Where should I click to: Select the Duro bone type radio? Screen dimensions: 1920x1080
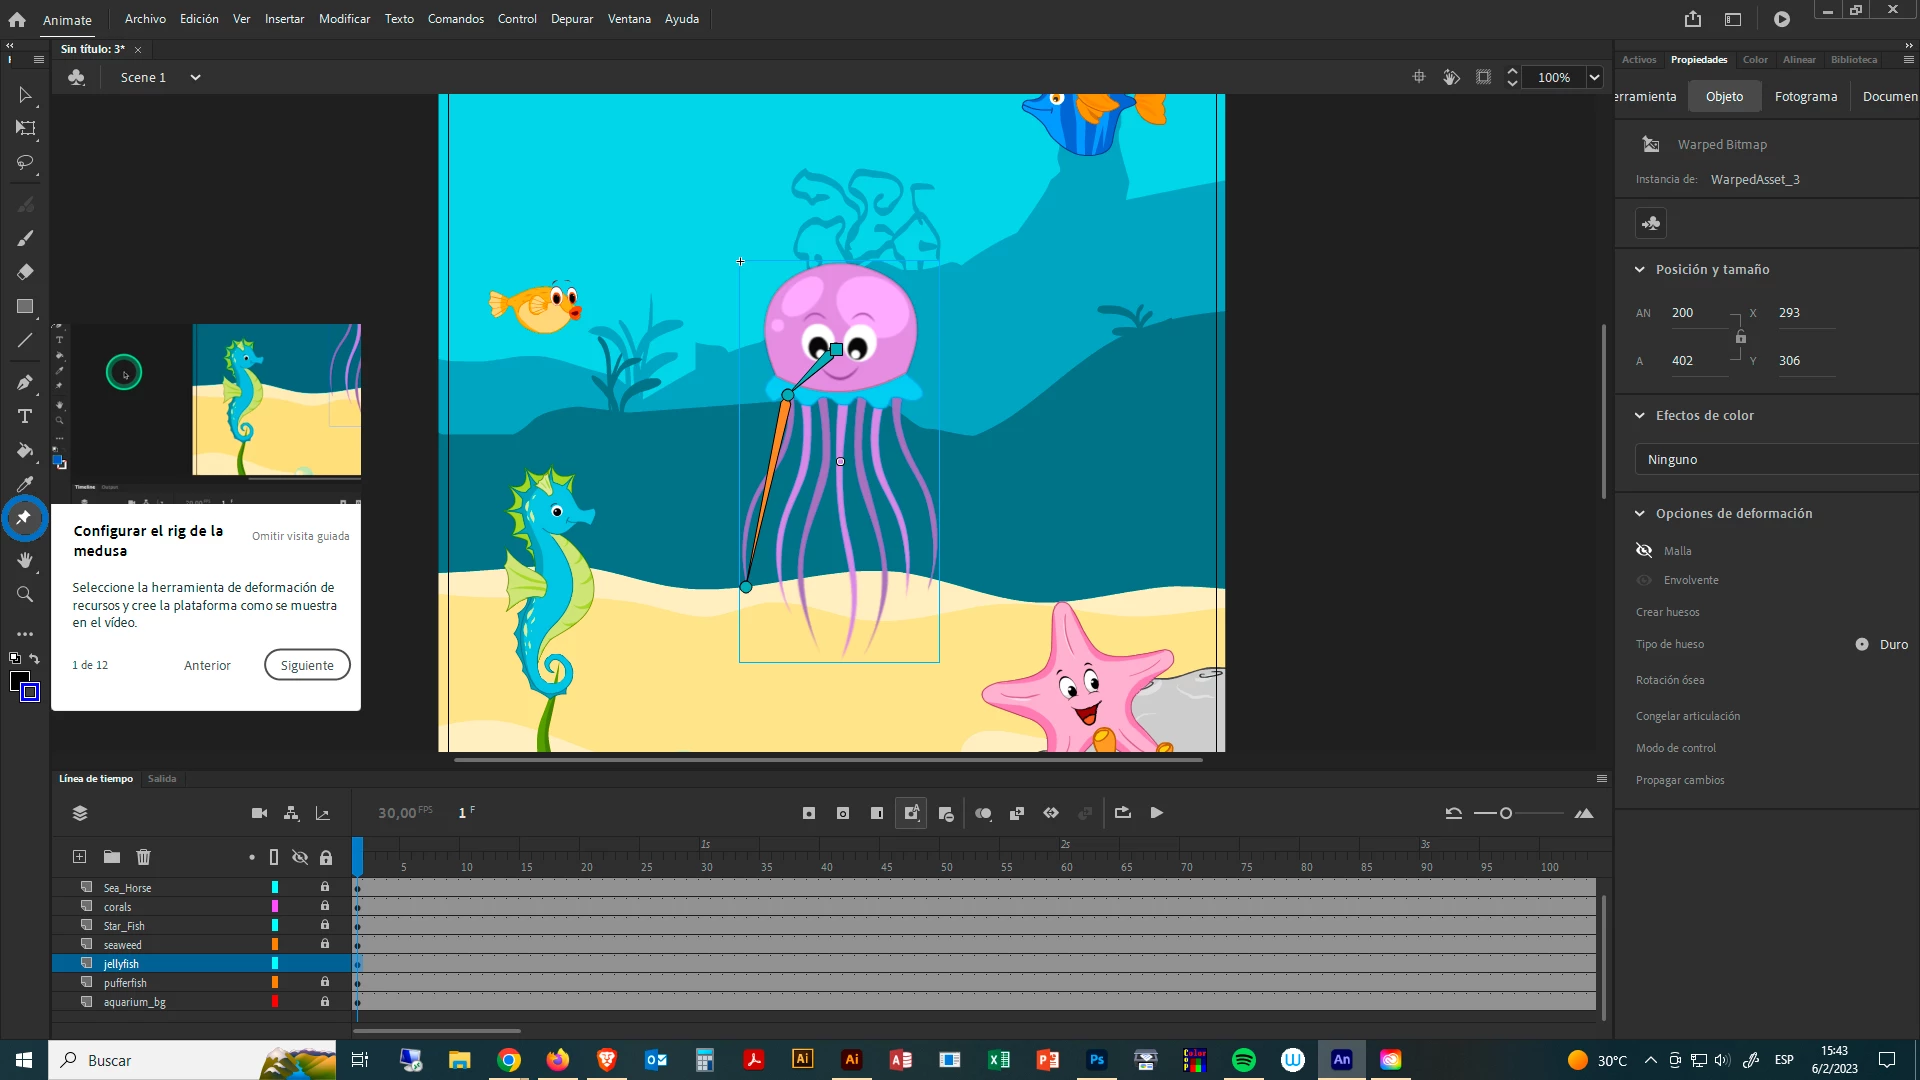[1862, 645]
